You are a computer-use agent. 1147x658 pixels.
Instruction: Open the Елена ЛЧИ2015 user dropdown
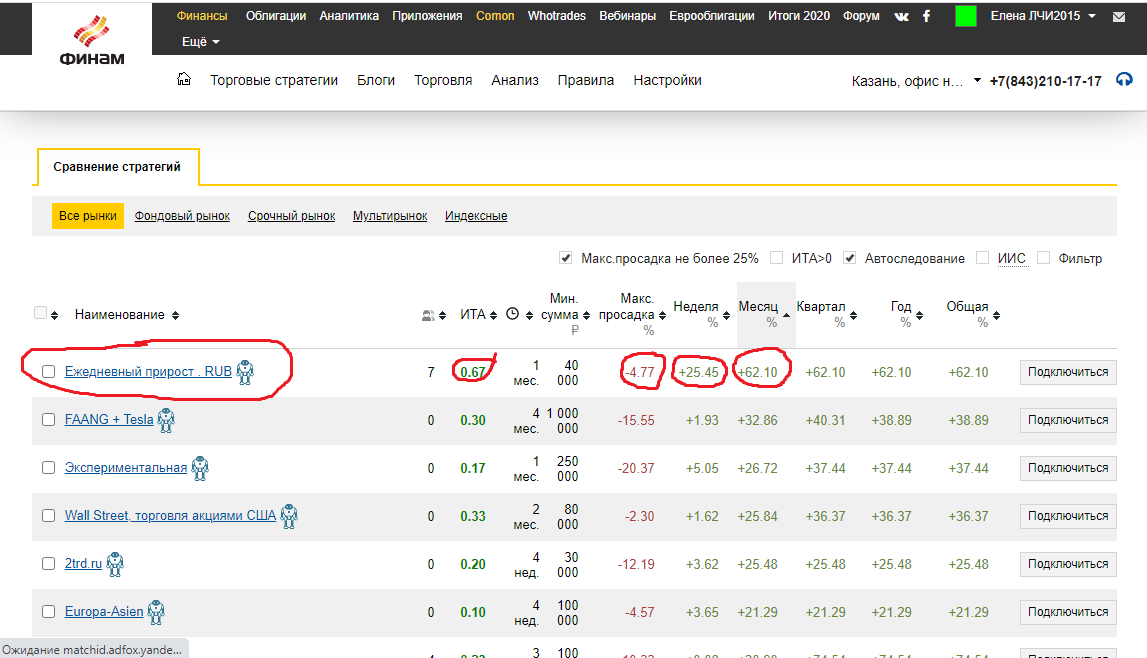tap(1043, 16)
